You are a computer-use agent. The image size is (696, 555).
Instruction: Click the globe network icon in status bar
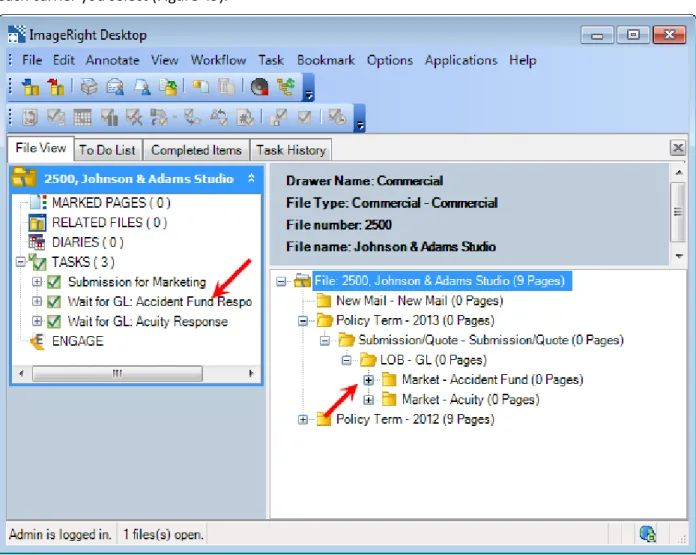(x=648, y=533)
